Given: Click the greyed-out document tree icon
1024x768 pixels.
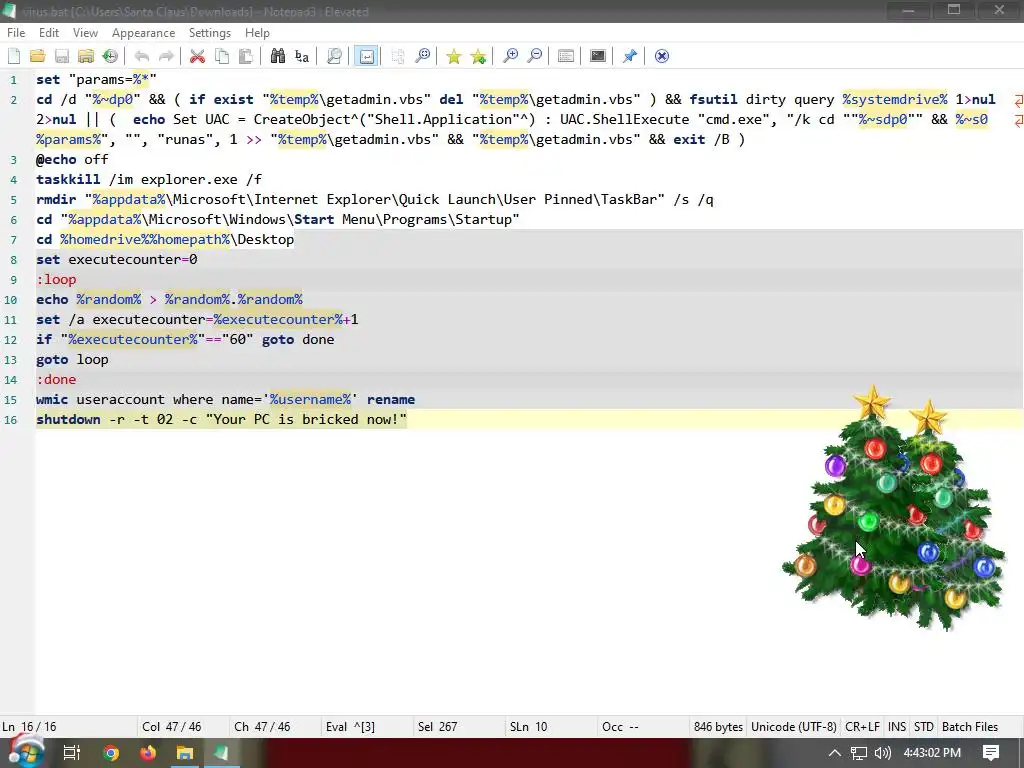Looking at the screenshot, I should 398,56.
